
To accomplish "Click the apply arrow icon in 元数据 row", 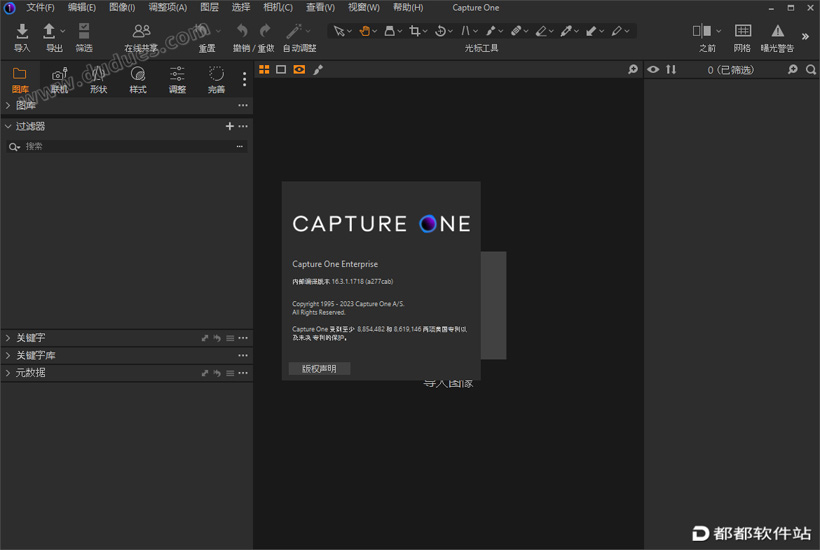I will [217, 373].
